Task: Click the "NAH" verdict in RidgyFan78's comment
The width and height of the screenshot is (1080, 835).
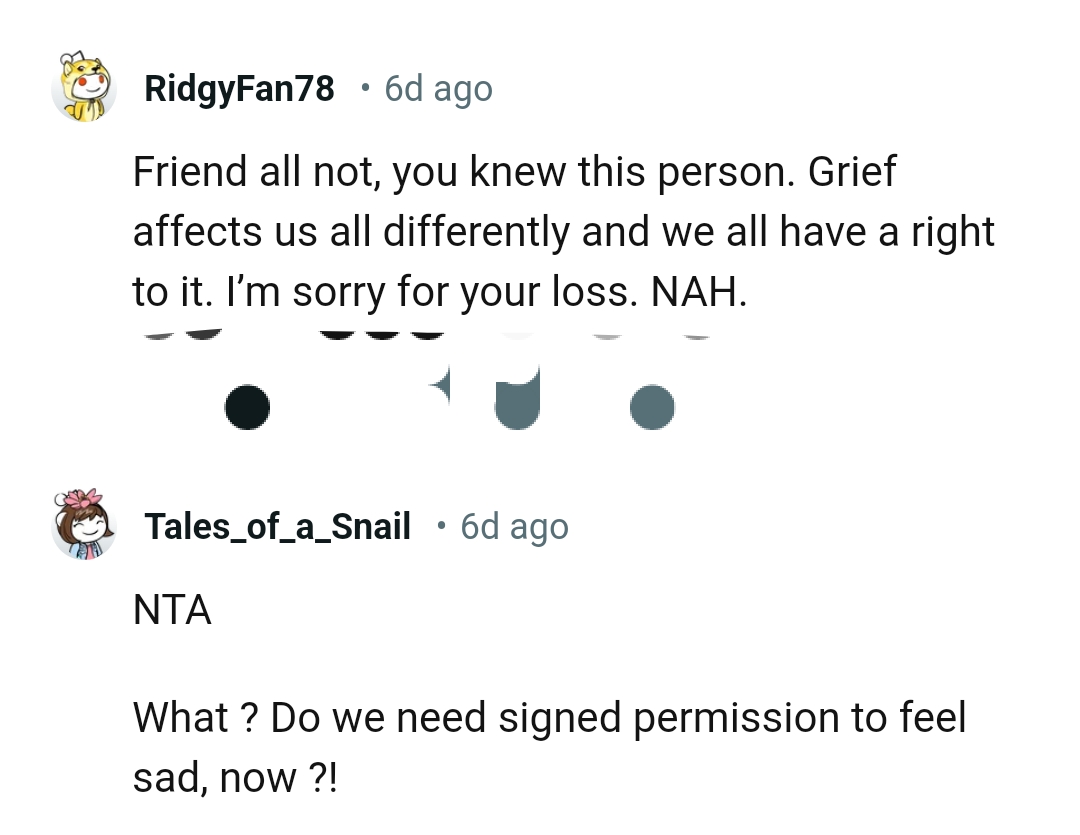Action: click(x=698, y=291)
